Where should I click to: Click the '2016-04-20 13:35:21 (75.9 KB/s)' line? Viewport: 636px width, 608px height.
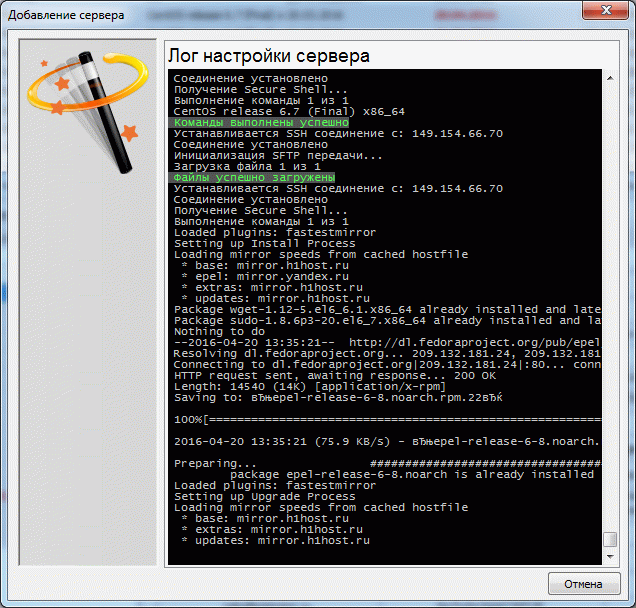pyautogui.click(x=387, y=441)
